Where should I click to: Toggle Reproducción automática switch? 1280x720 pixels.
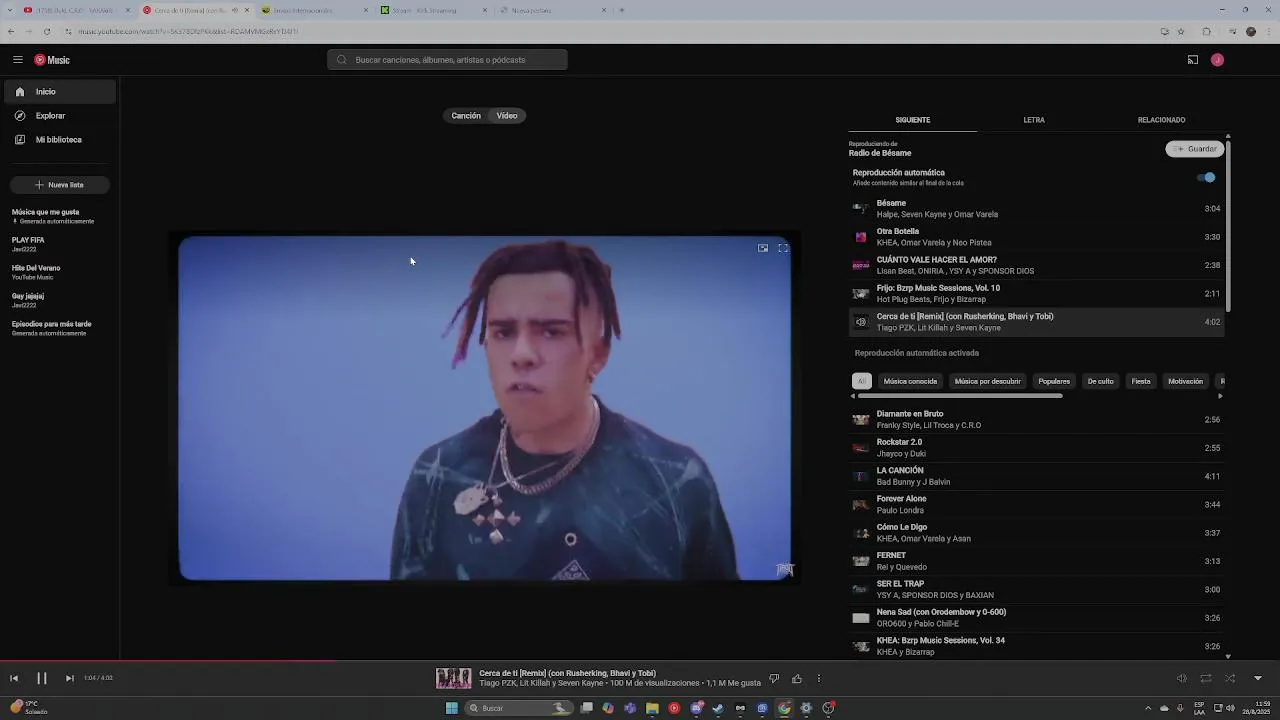pos(1207,178)
